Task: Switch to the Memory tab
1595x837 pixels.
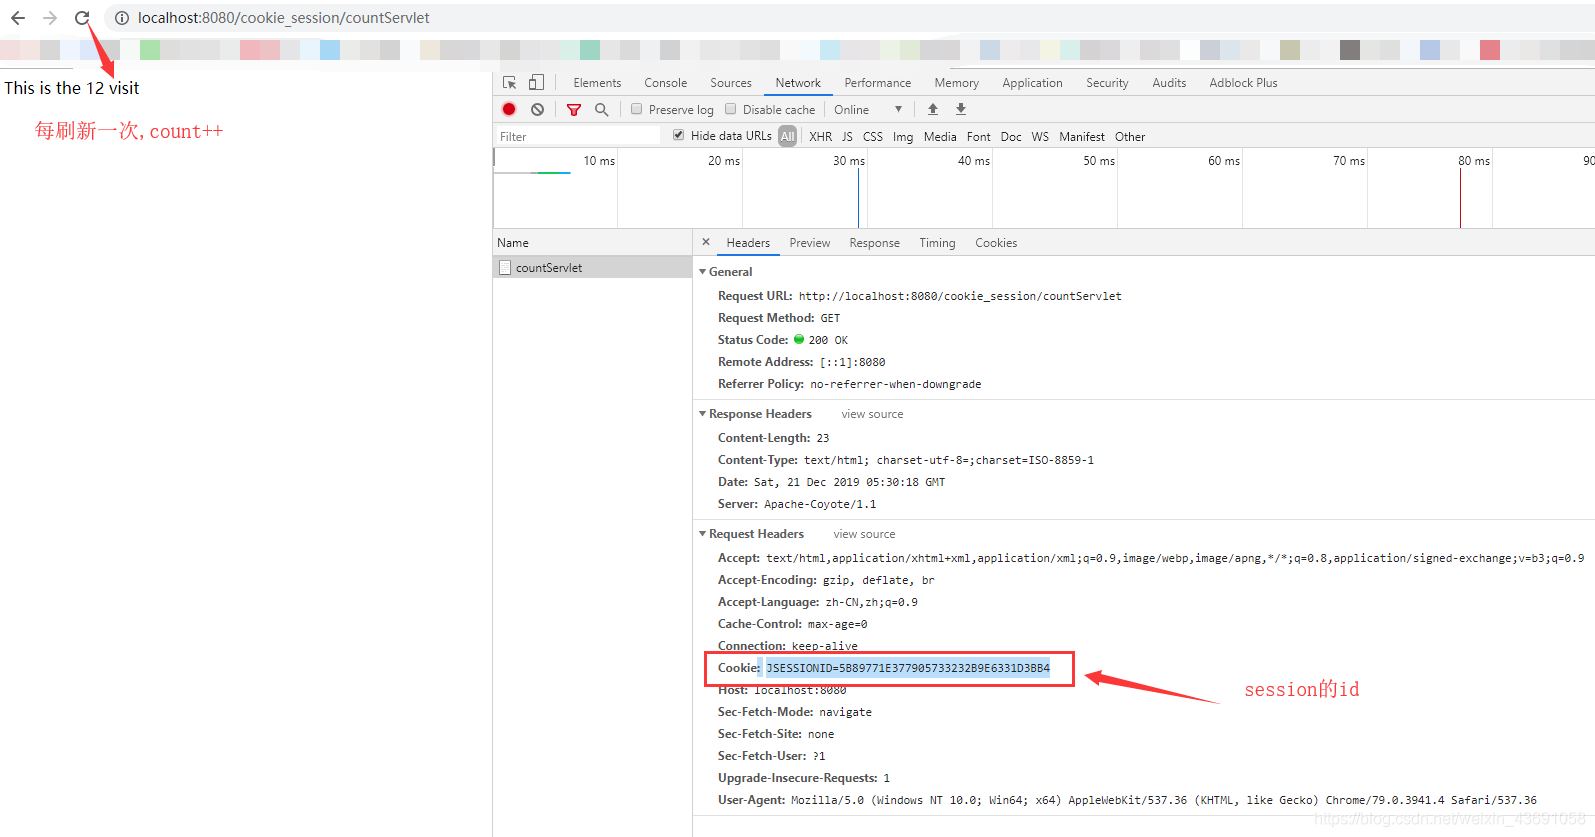Action: click(x=957, y=83)
